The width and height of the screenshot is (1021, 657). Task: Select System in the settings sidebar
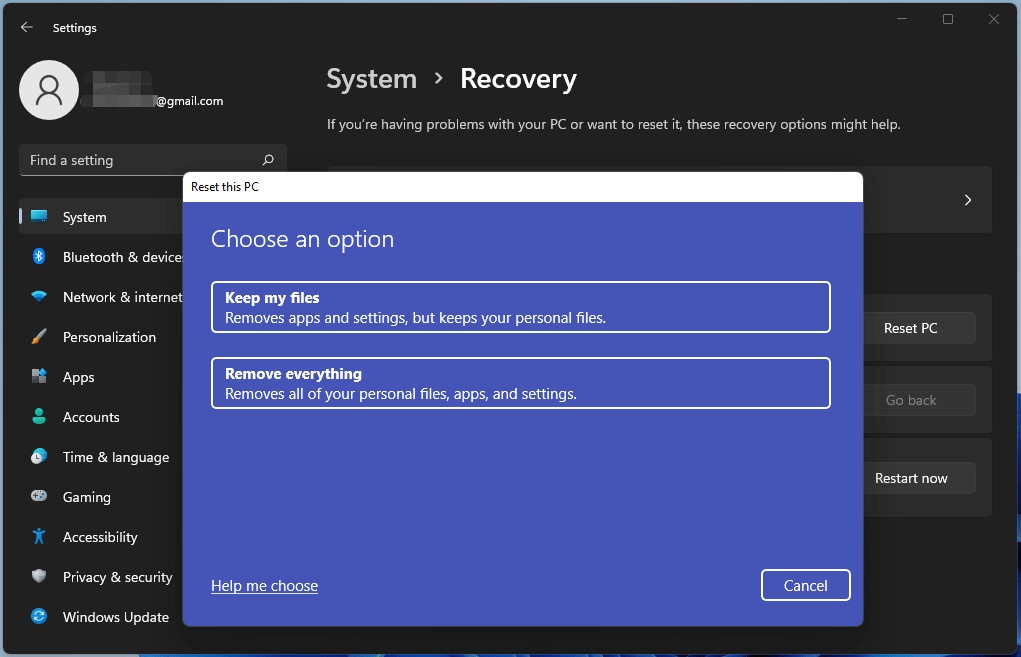coord(84,217)
